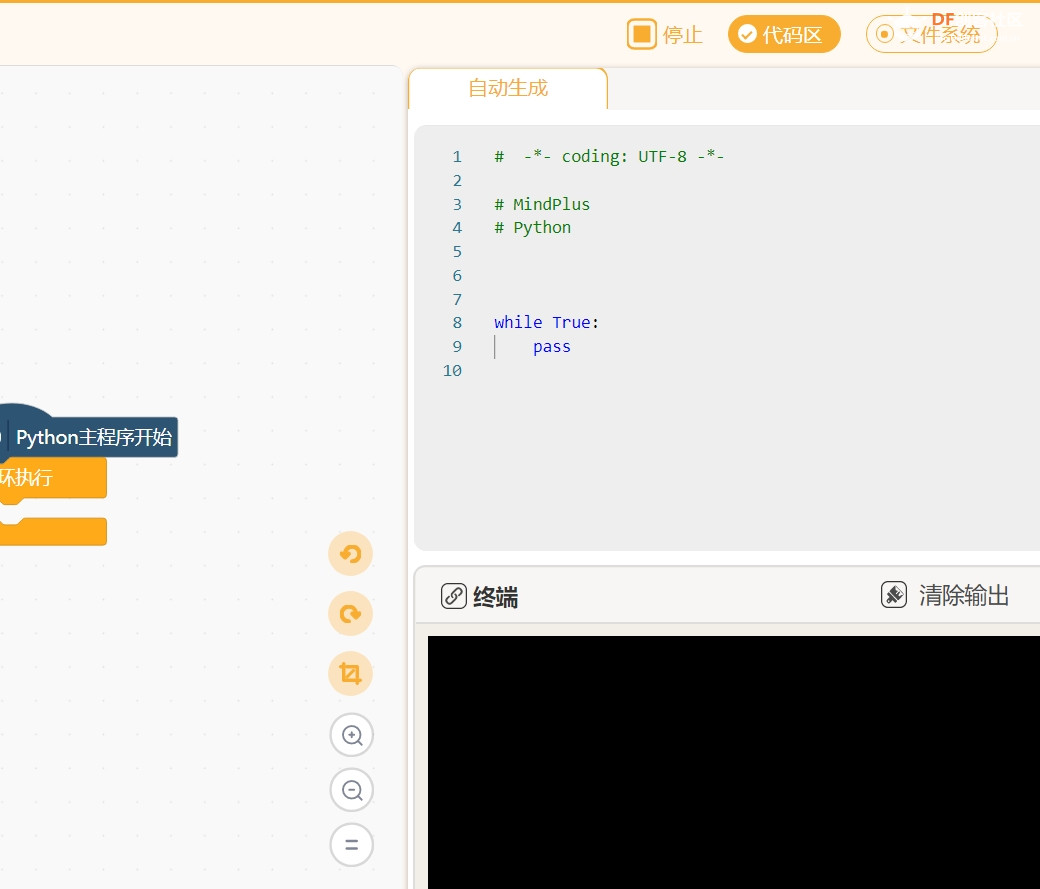Image resolution: width=1040 pixels, height=889 pixels.
Task: Toggle the code area (代码区) switch
Action: [783, 34]
